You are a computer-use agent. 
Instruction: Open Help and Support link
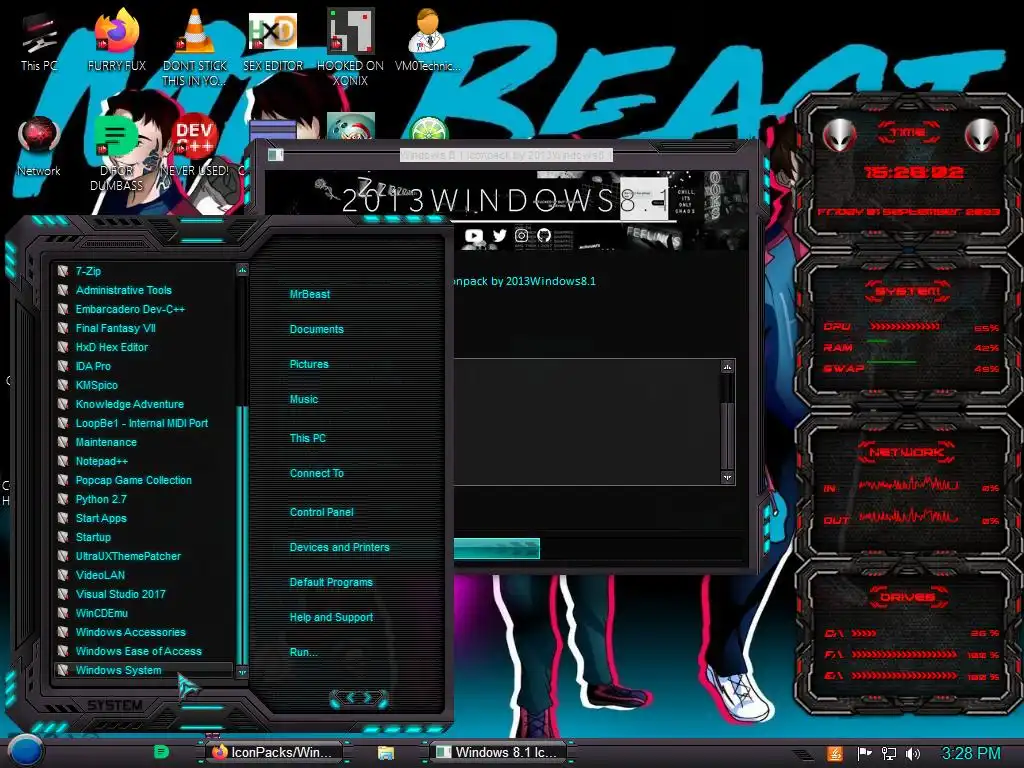point(331,617)
